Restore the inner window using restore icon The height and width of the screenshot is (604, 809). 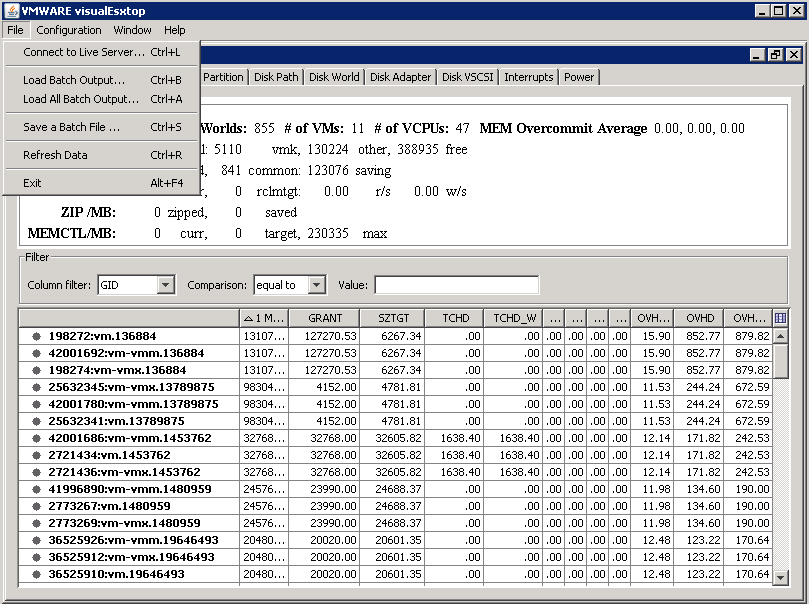click(x=775, y=55)
